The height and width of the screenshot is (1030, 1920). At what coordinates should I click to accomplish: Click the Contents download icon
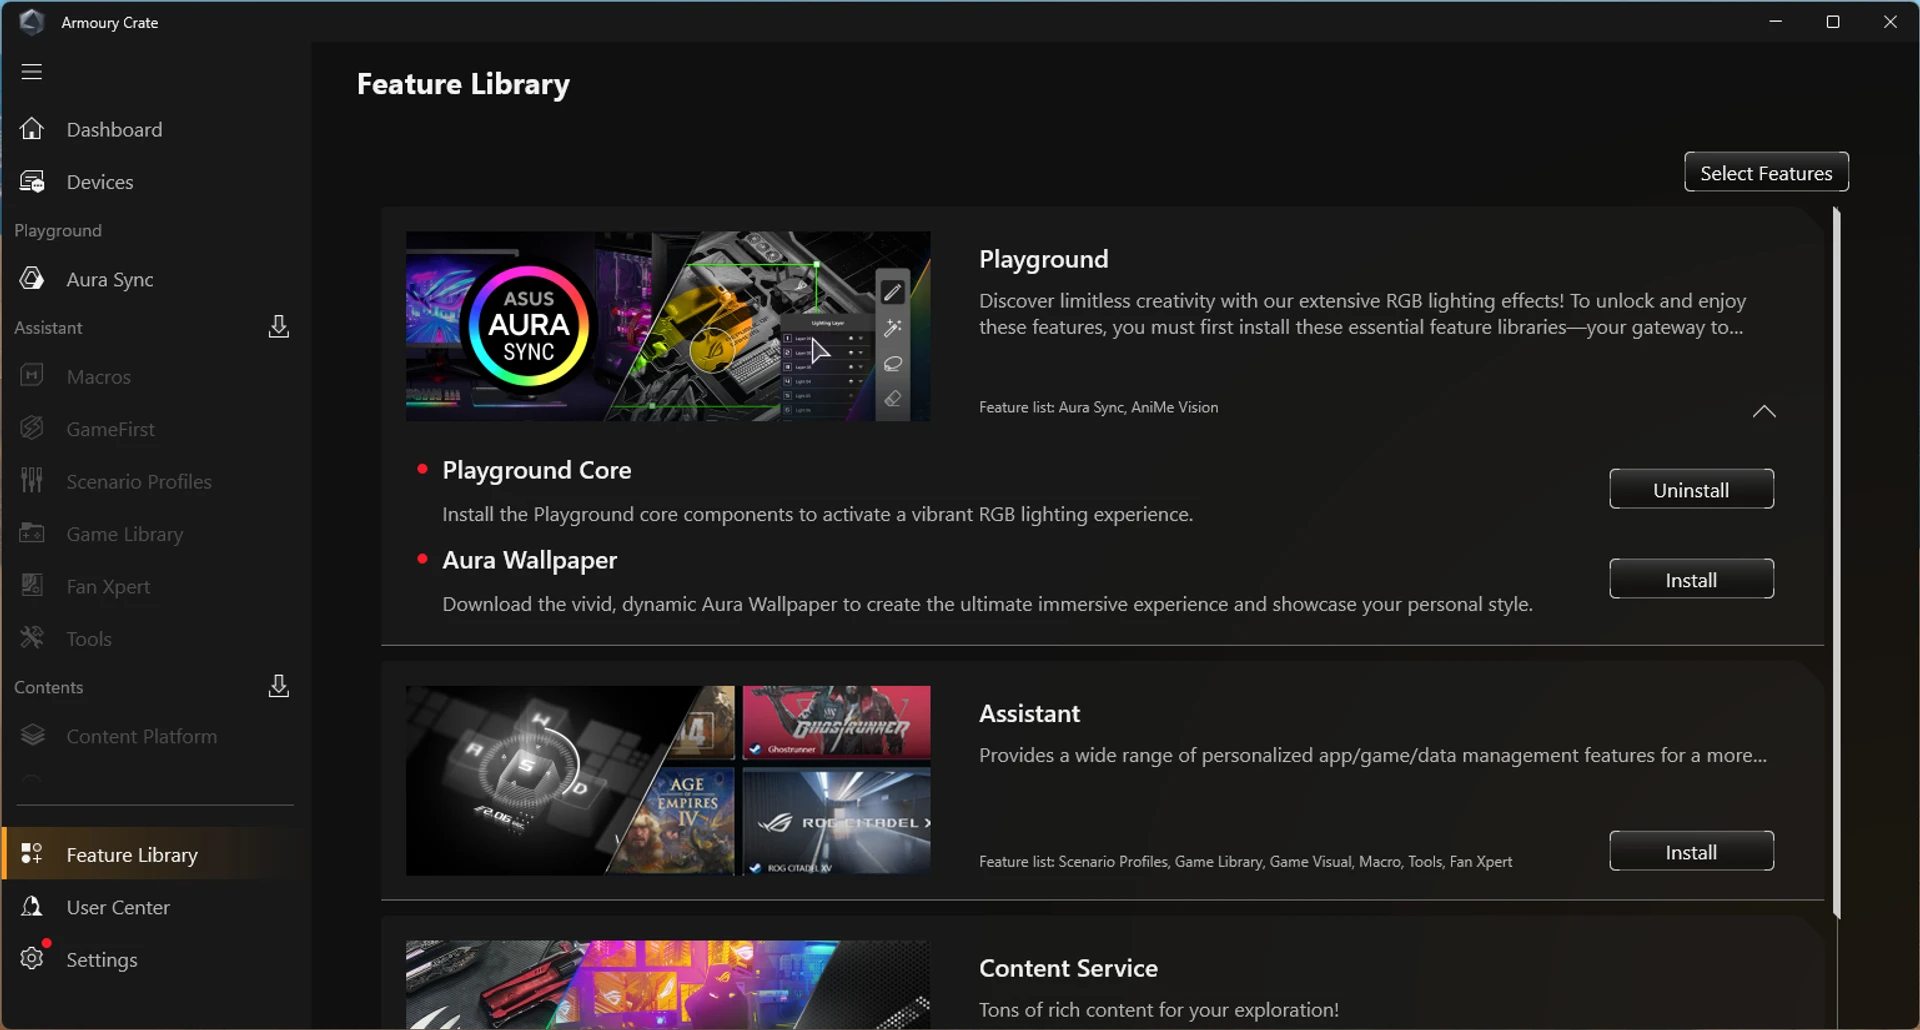[x=279, y=686]
